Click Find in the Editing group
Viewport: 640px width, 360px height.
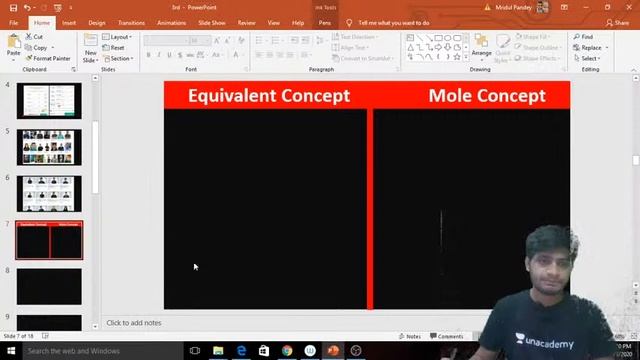click(583, 37)
